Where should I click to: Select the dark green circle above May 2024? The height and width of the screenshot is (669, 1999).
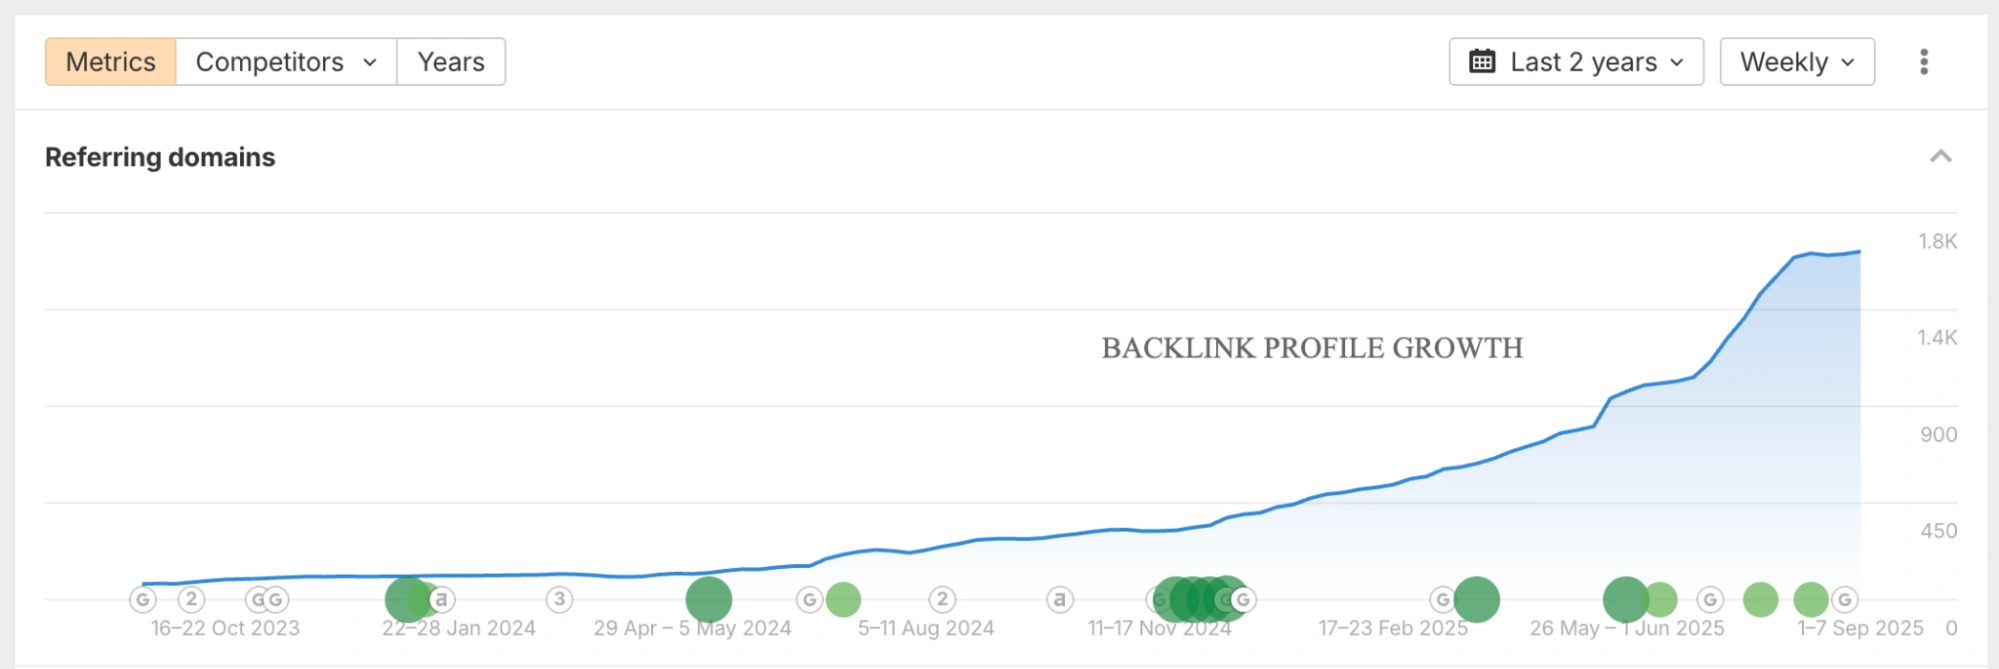(708, 600)
